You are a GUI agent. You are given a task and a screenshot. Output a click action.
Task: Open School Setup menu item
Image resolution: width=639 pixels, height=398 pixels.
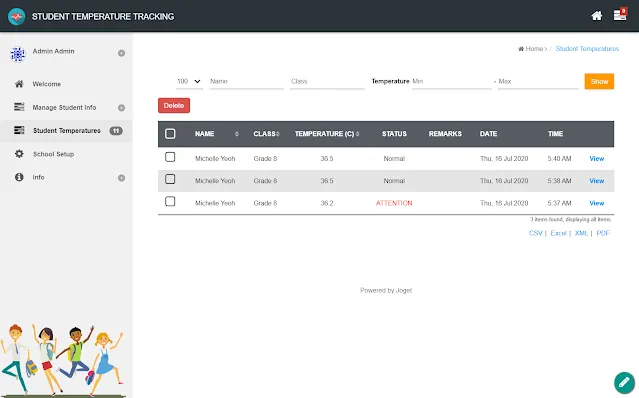tap(53, 154)
